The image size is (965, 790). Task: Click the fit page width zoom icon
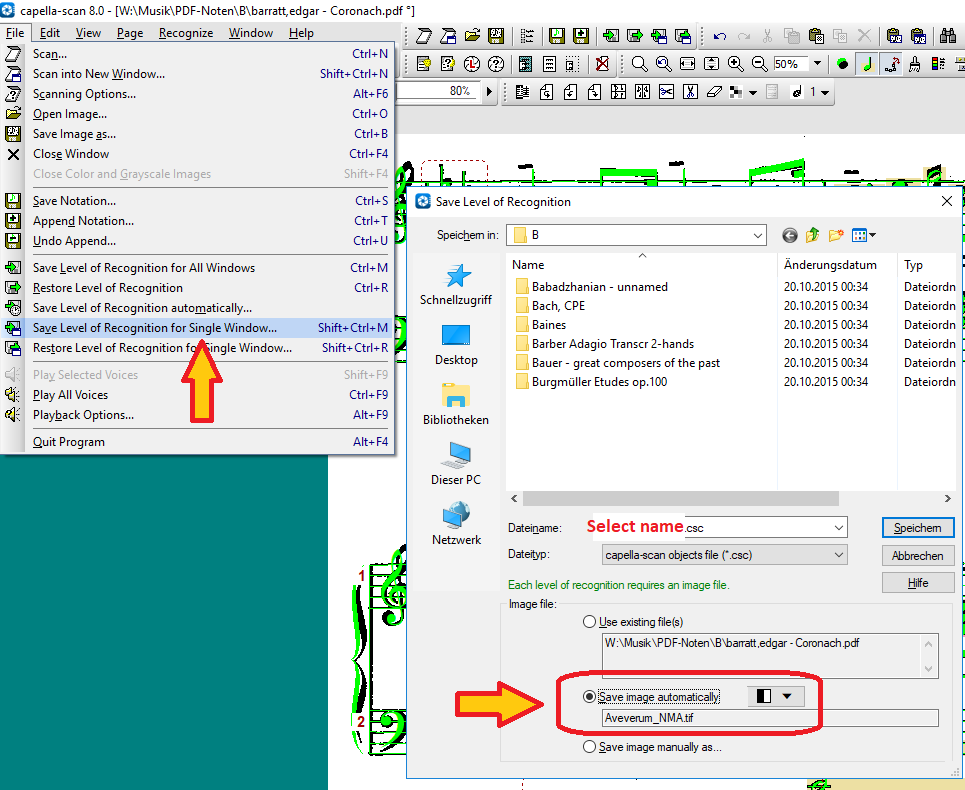(x=687, y=63)
